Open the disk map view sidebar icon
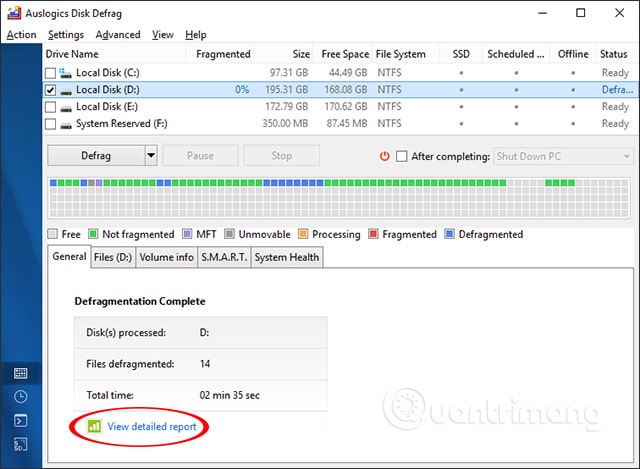Image resolution: width=640 pixels, height=469 pixels. coord(20,373)
